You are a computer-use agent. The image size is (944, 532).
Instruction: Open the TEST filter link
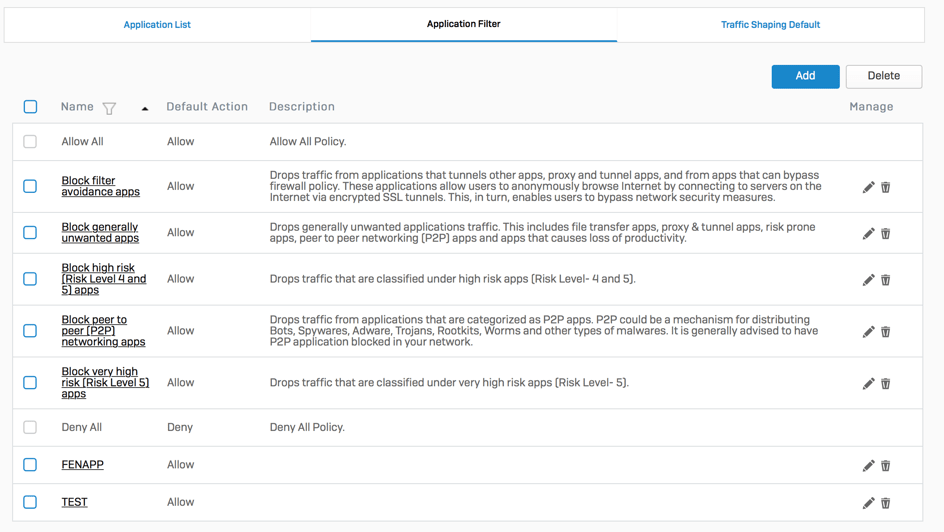pyautogui.click(x=74, y=502)
